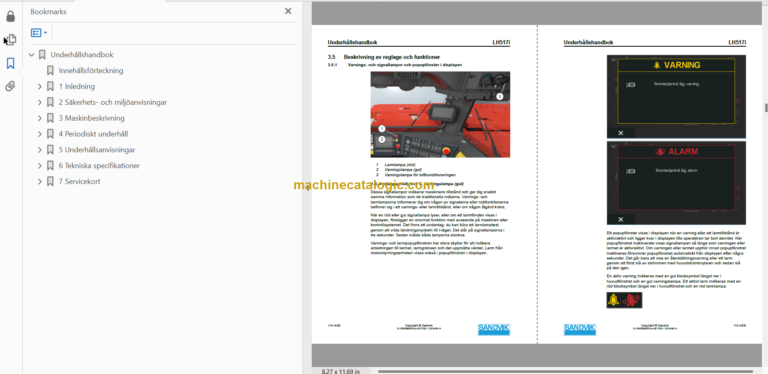Collapse the Underhållshandbok root bookmark
Image resolution: width=768 pixels, height=374 pixels.
click(32, 55)
